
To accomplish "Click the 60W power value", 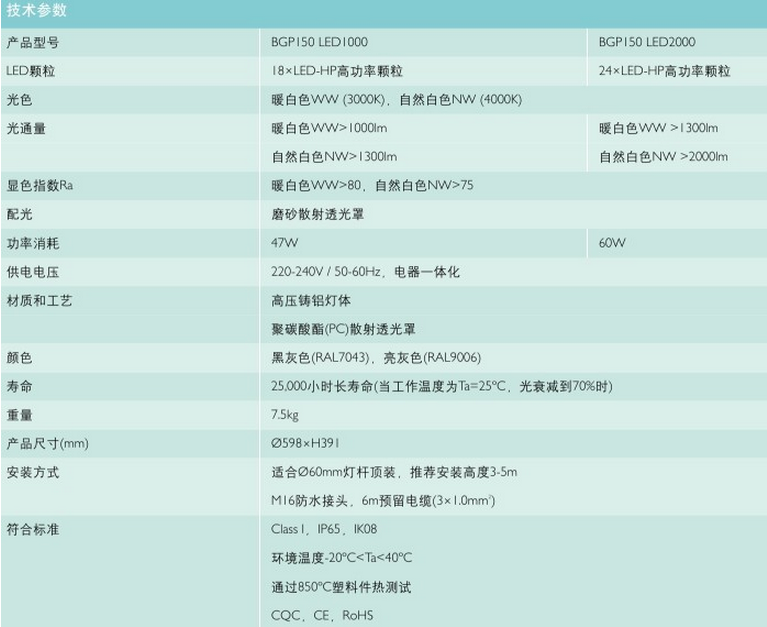I will click(612, 243).
